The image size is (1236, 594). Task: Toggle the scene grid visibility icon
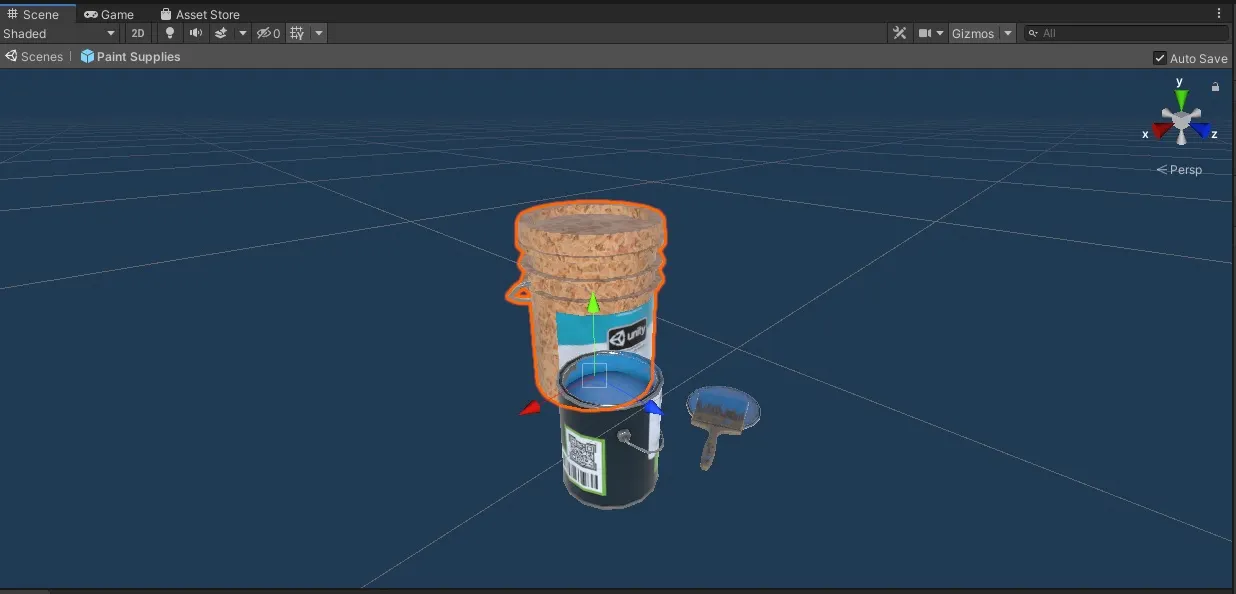[297, 33]
